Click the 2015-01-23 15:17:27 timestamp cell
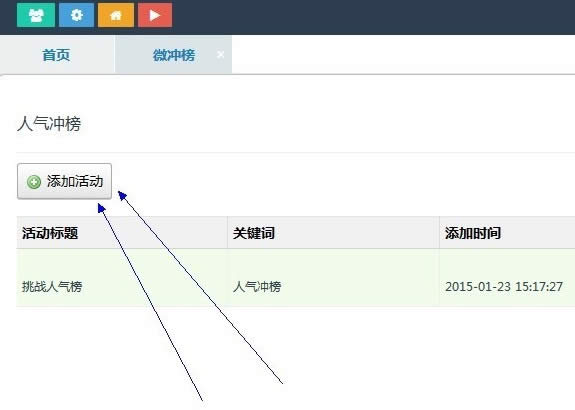Image resolution: width=575 pixels, height=410 pixels. tap(504, 286)
